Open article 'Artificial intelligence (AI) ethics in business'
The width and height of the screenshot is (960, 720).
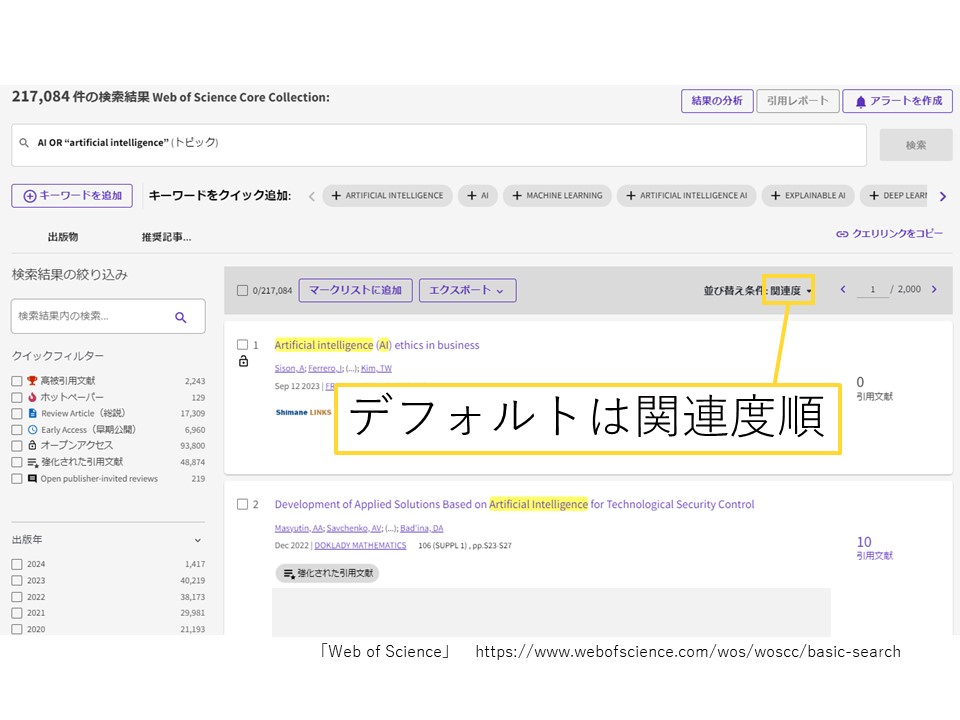click(377, 345)
